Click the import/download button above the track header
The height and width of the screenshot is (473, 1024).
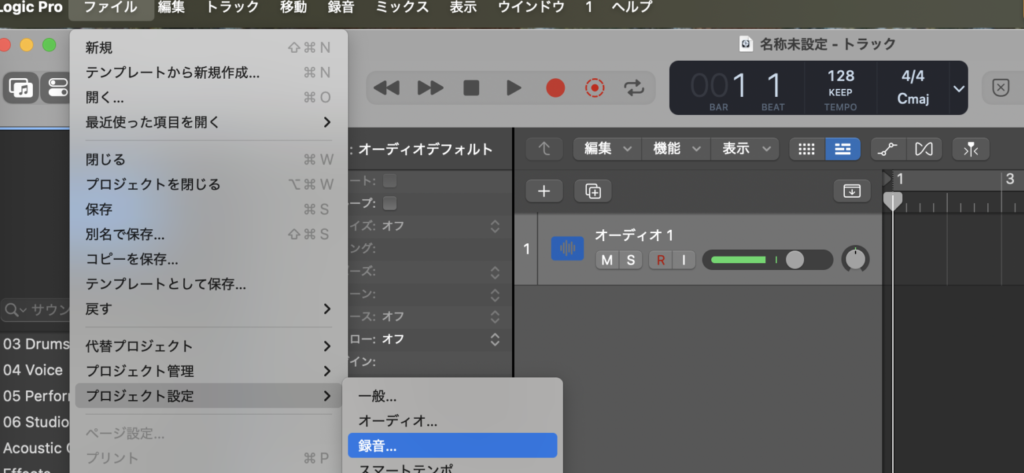852,191
